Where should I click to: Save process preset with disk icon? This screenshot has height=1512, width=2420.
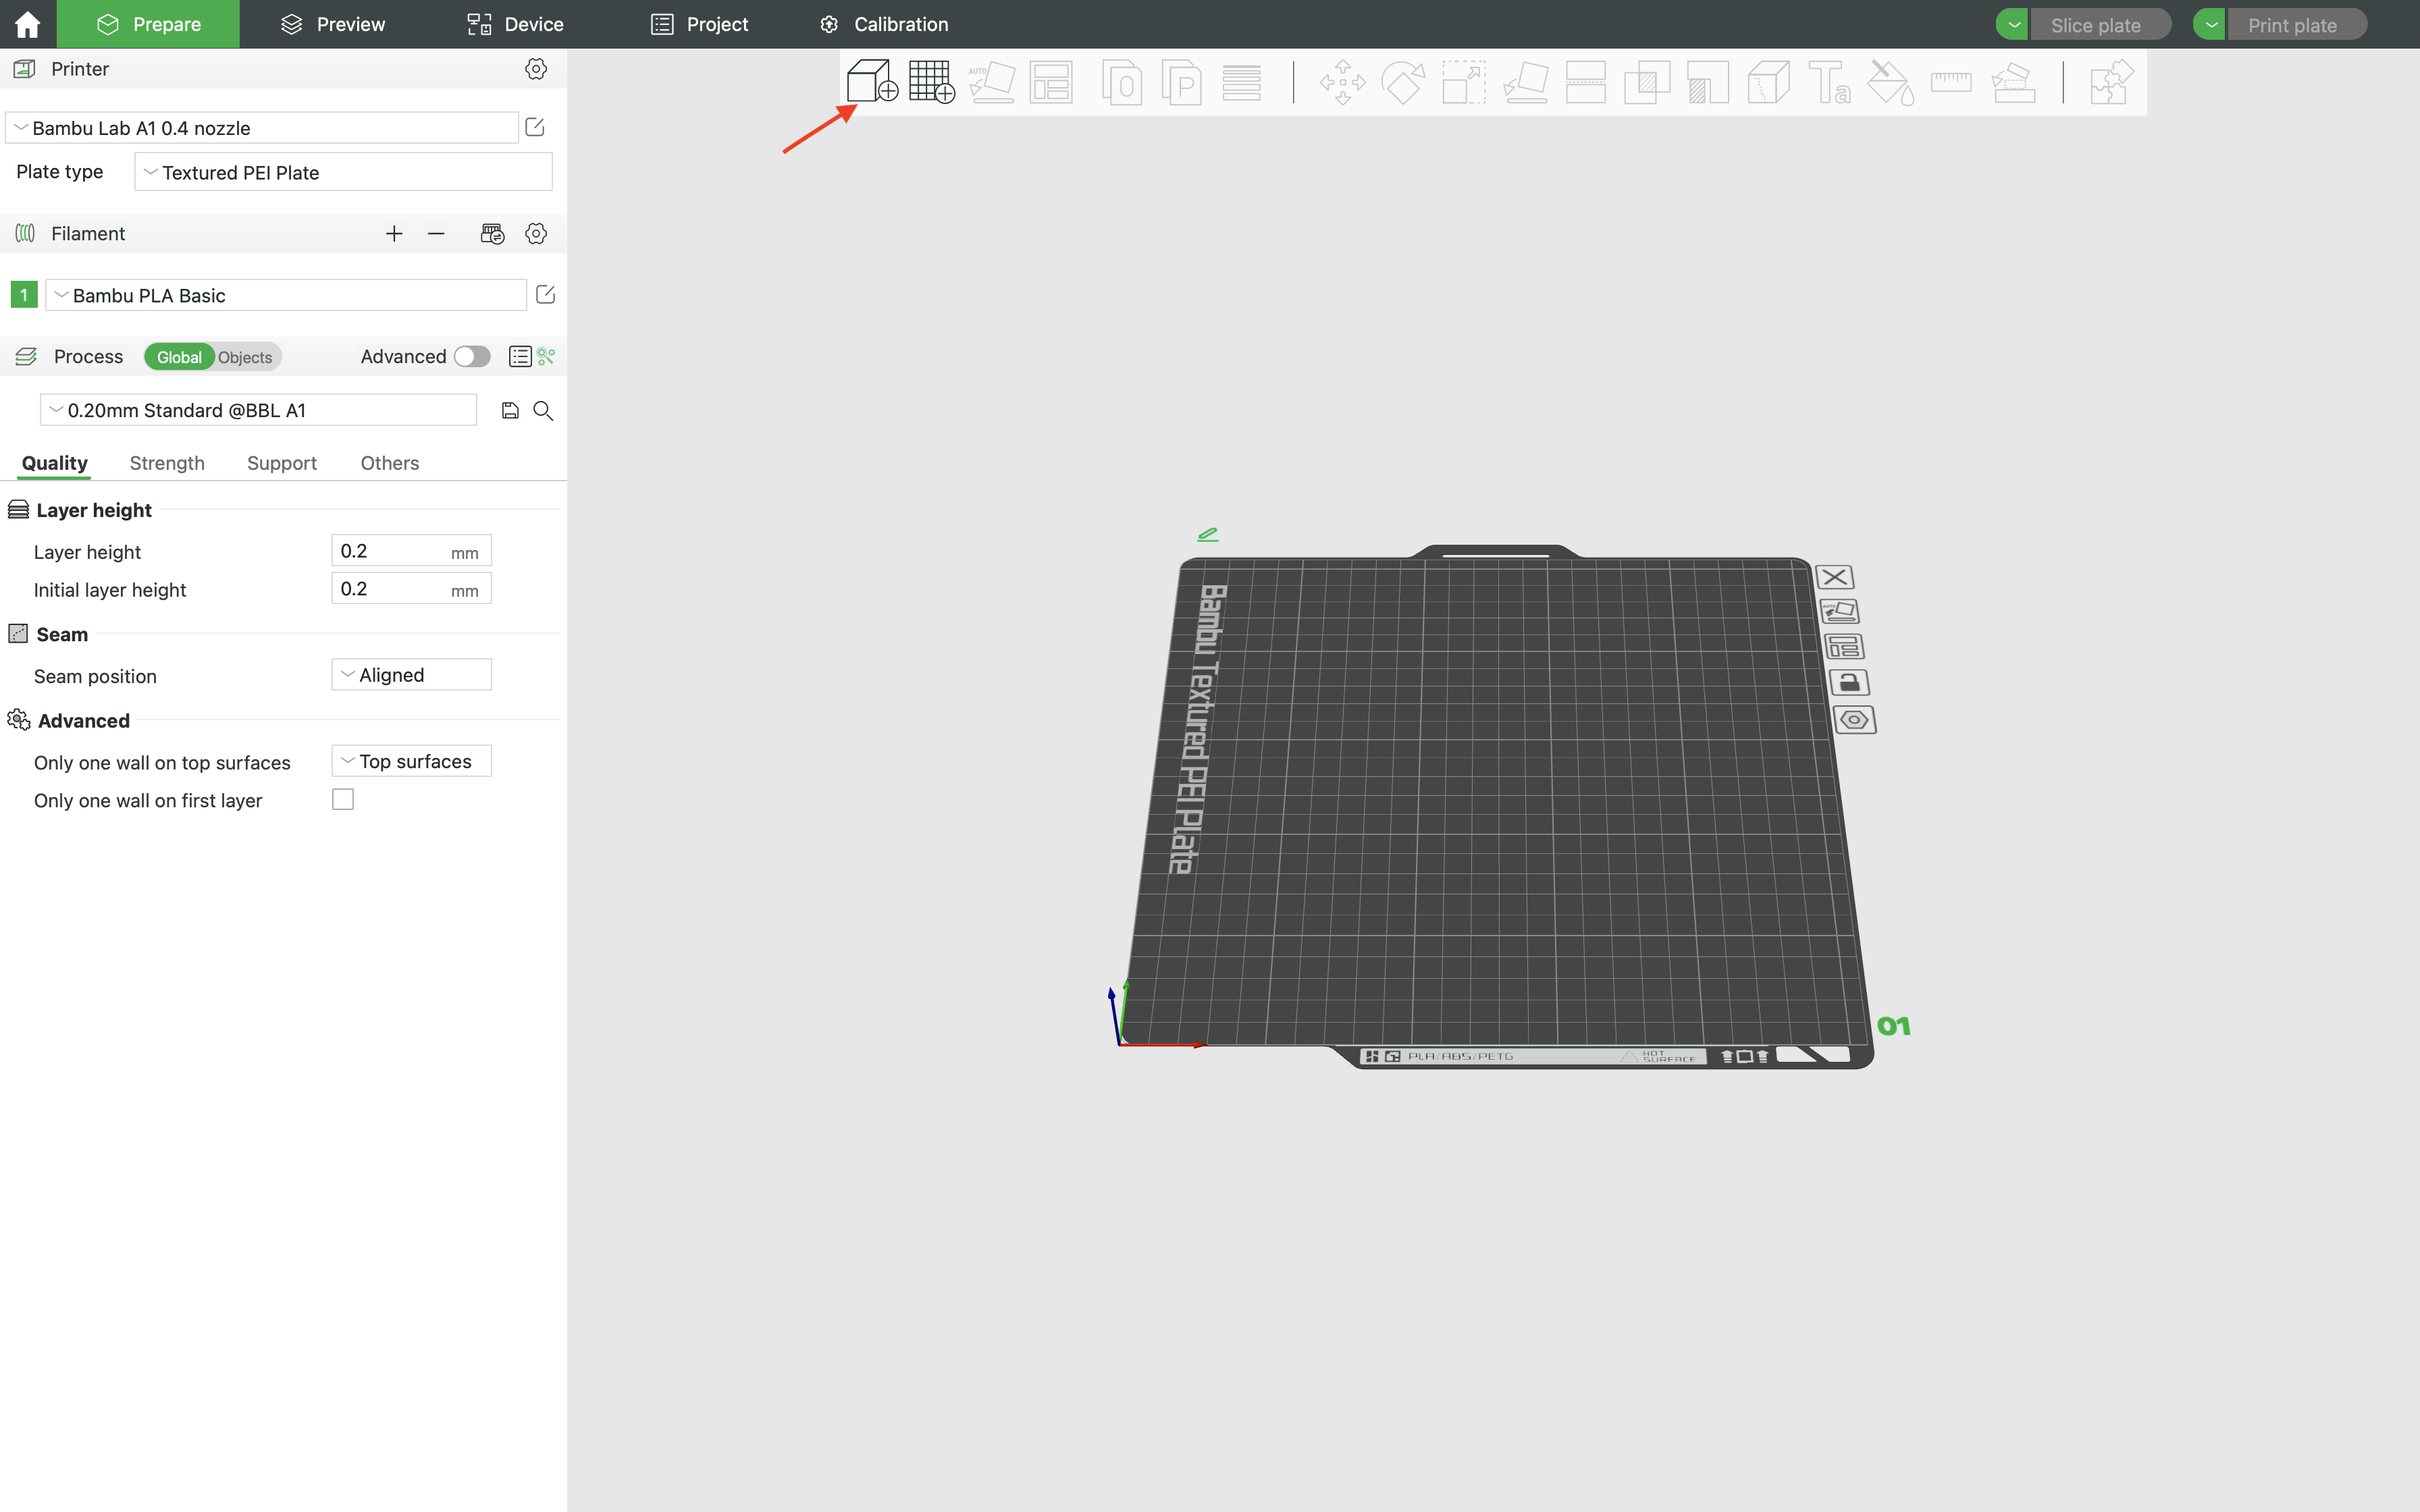(510, 411)
